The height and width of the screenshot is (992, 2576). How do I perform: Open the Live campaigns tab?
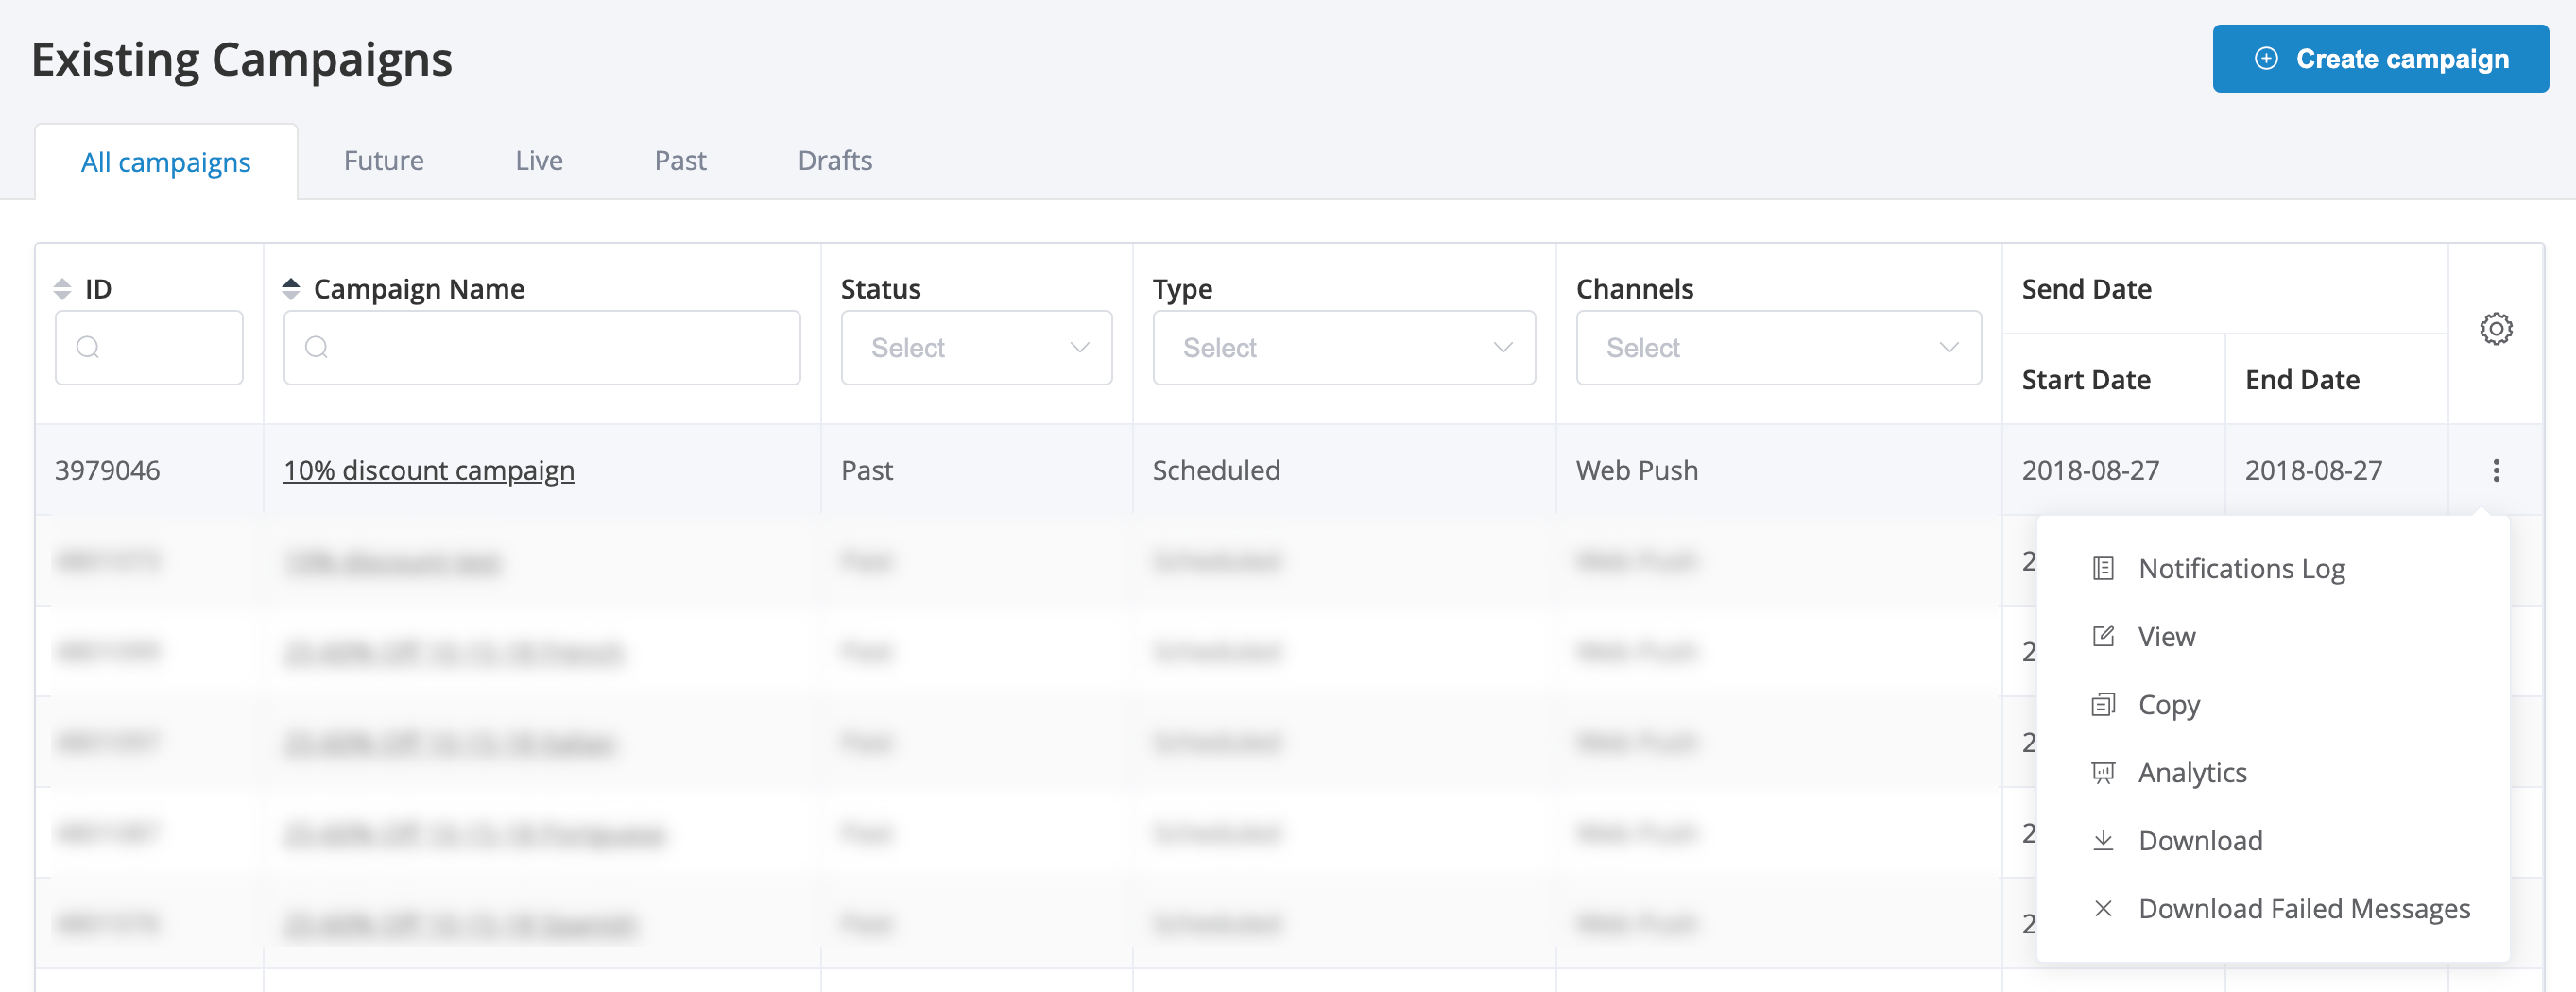[539, 160]
